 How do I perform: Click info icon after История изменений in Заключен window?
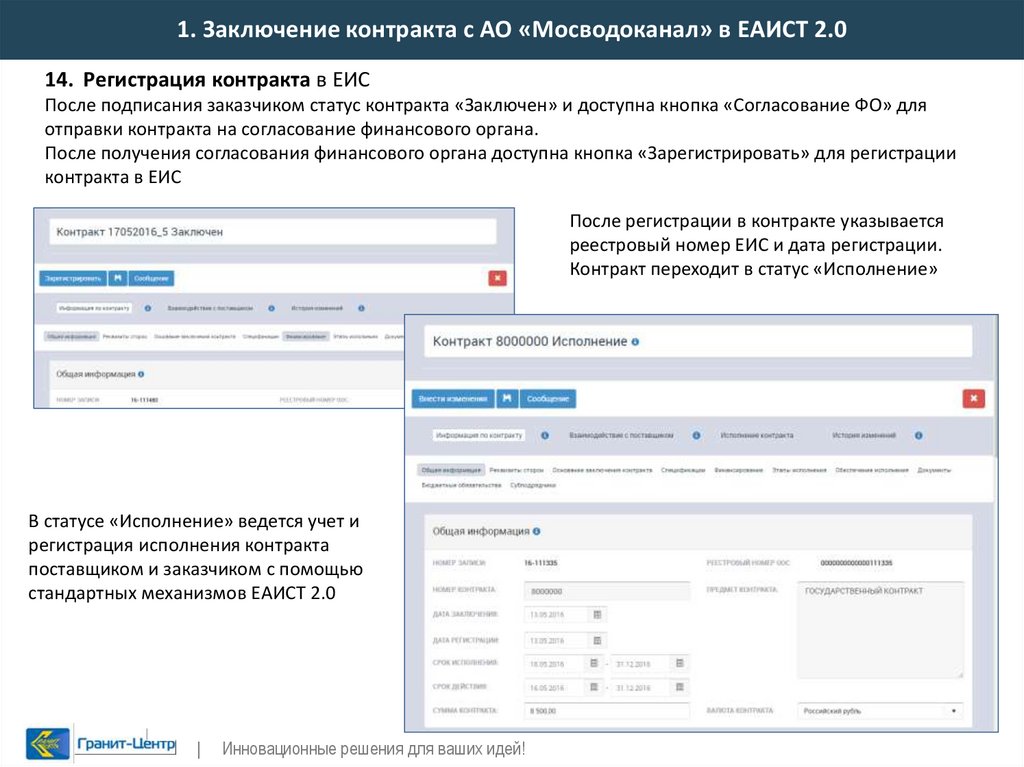click(361, 308)
